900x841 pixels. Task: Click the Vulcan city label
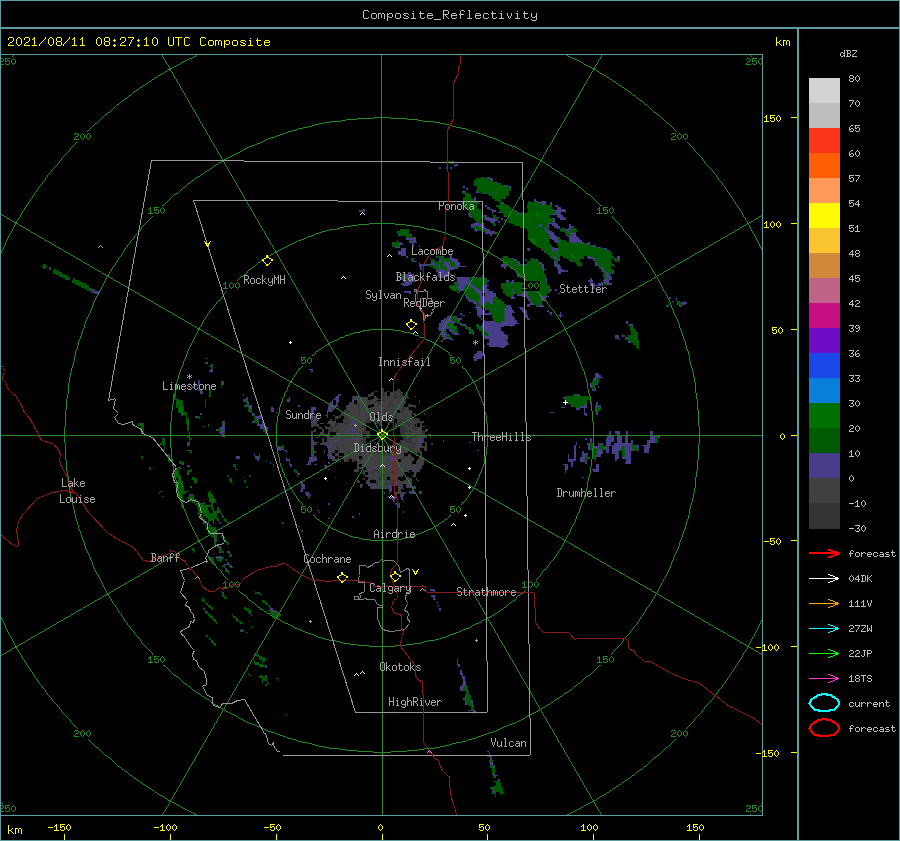point(508,743)
